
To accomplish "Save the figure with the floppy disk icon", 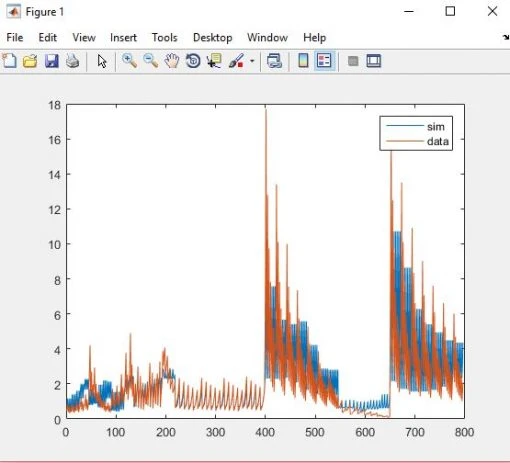I will (x=52, y=61).
